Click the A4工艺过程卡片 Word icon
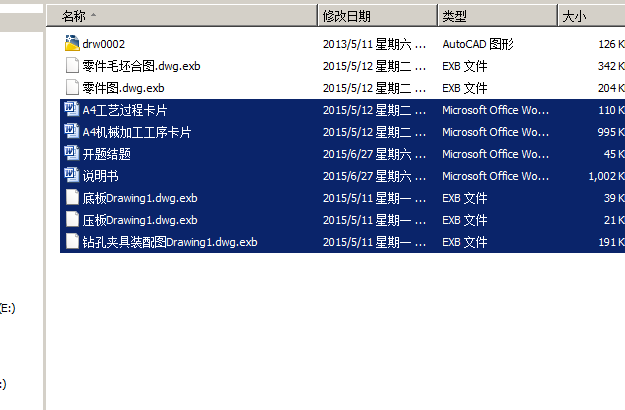 pyautogui.click(x=72, y=109)
